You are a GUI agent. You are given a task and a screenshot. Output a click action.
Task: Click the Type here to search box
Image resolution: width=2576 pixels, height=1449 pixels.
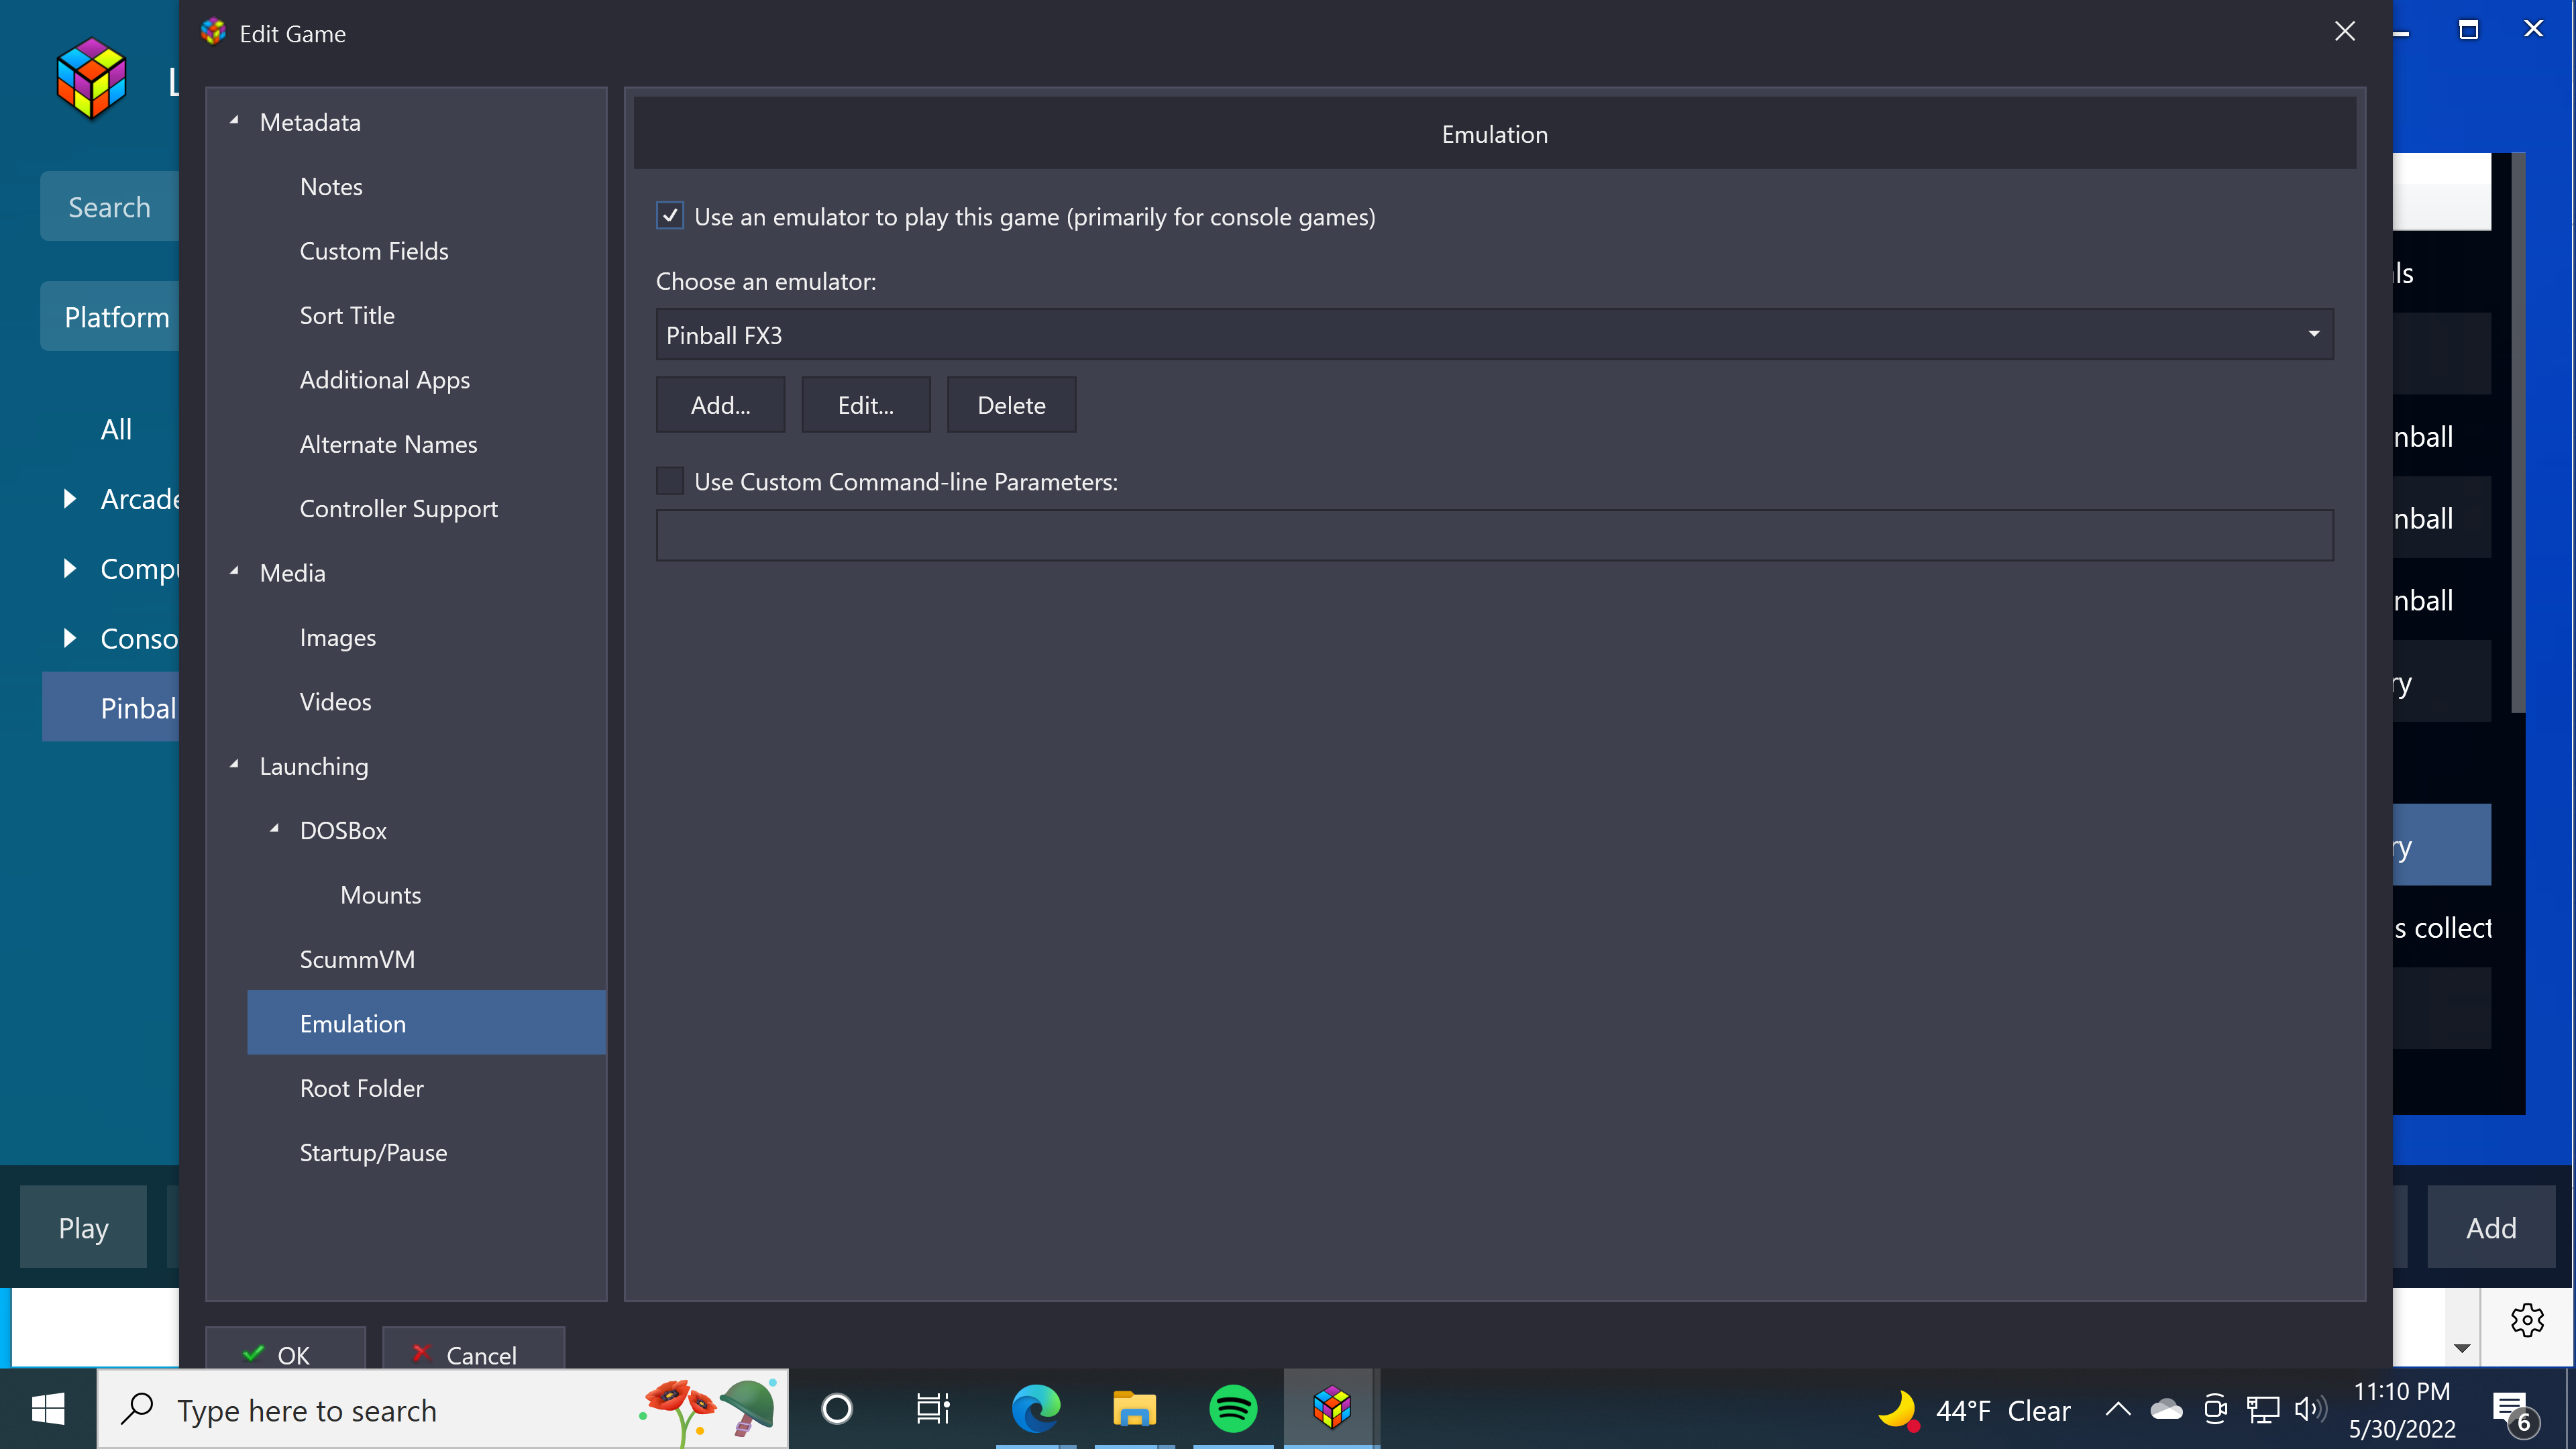click(x=442, y=1410)
